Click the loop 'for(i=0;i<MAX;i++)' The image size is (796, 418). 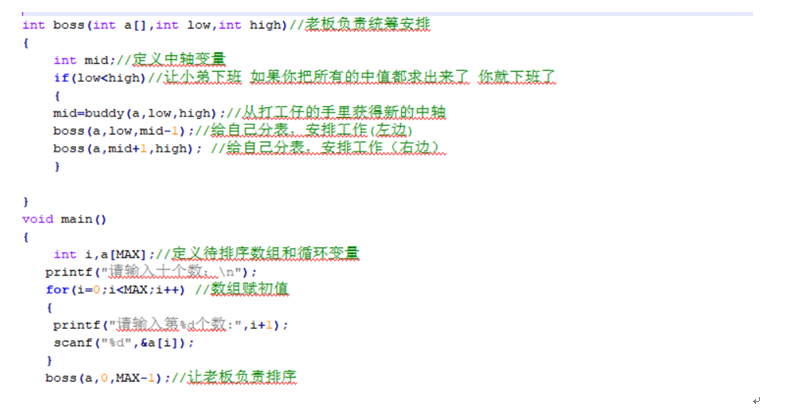pyautogui.click(x=115, y=290)
